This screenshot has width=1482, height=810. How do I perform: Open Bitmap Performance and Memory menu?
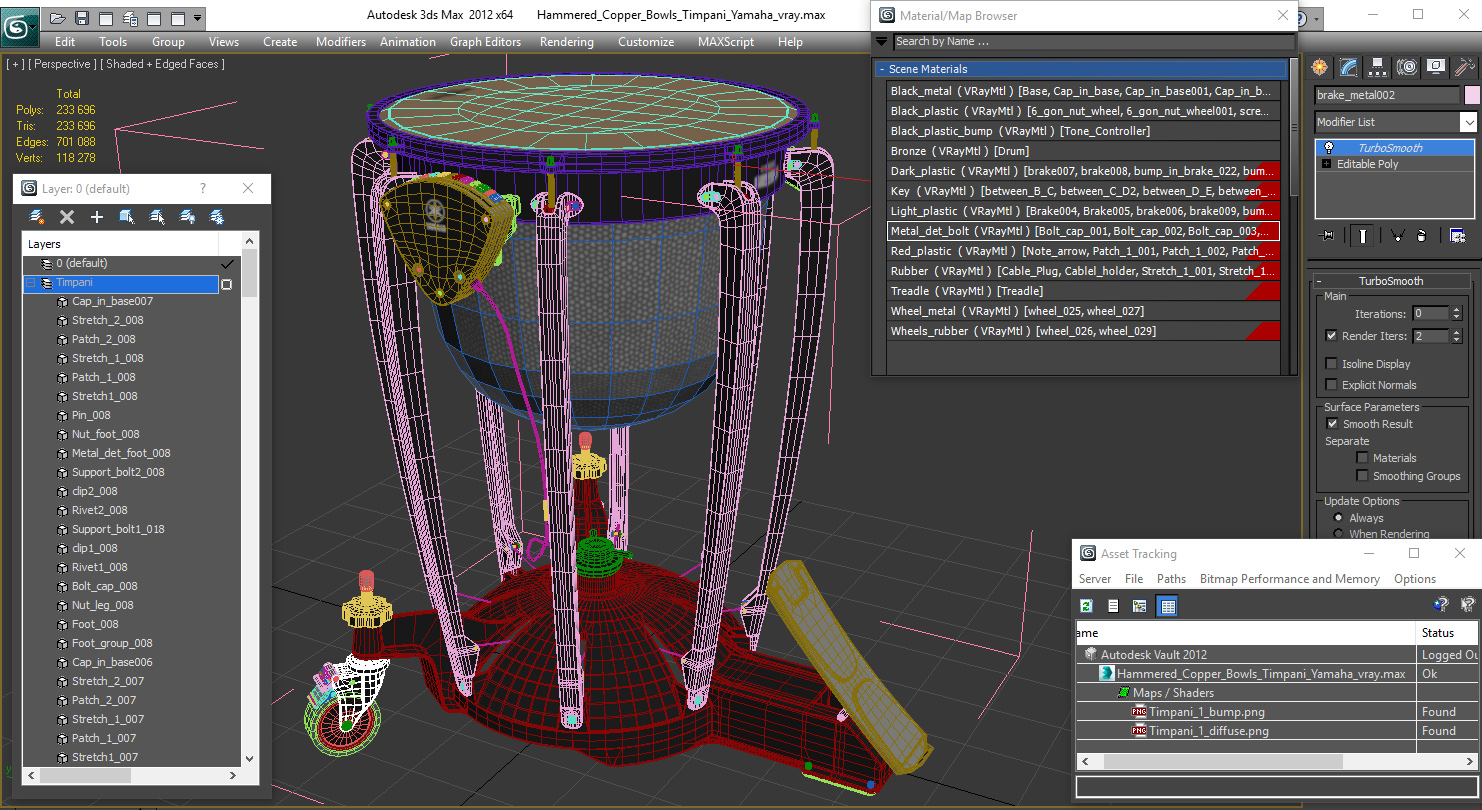(x=1289, y=579)
